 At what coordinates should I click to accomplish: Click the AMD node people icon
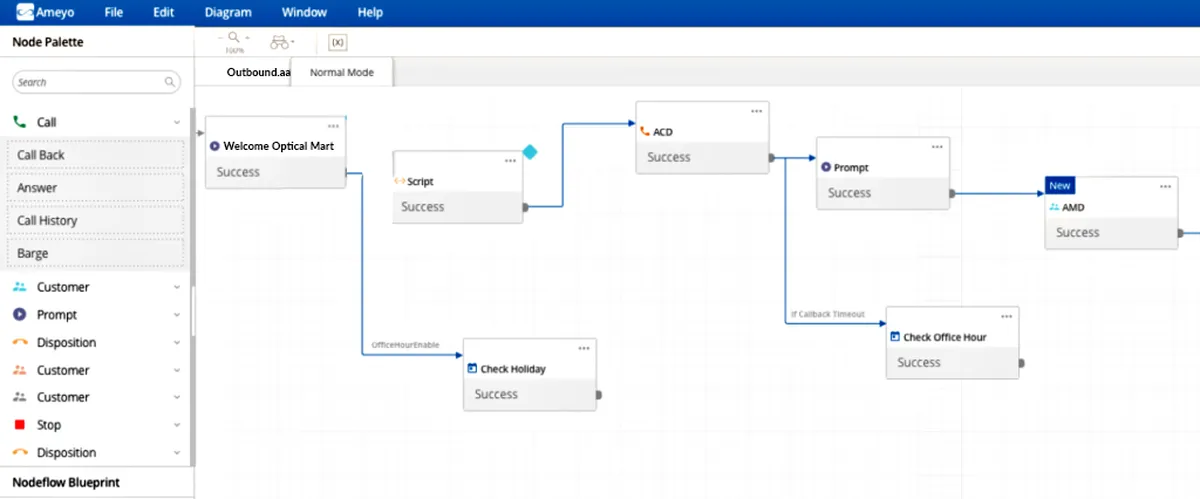click(1054, 207)
